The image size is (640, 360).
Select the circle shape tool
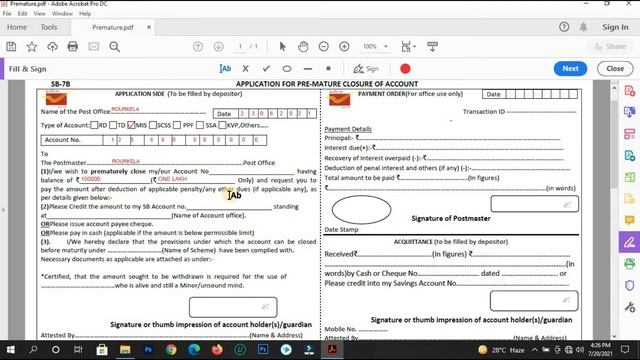click(287, 69)
